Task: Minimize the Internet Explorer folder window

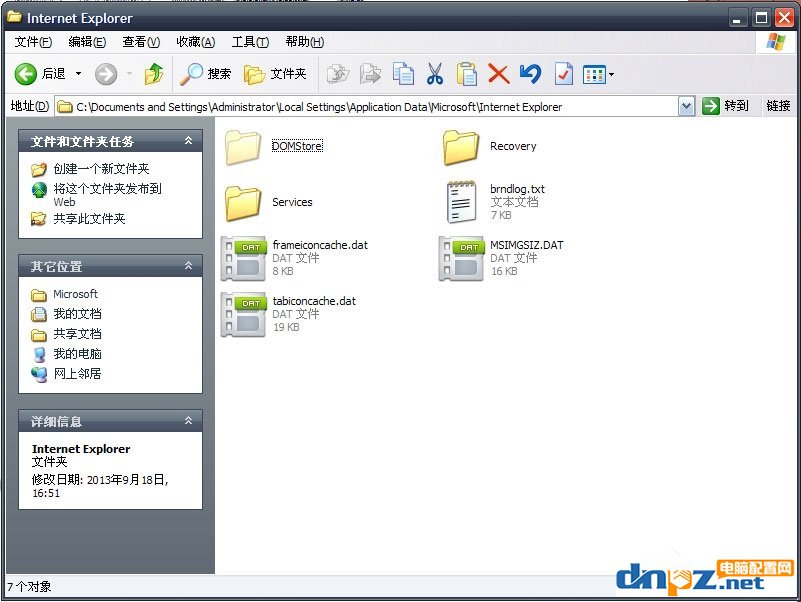Action: pos(737,18)
